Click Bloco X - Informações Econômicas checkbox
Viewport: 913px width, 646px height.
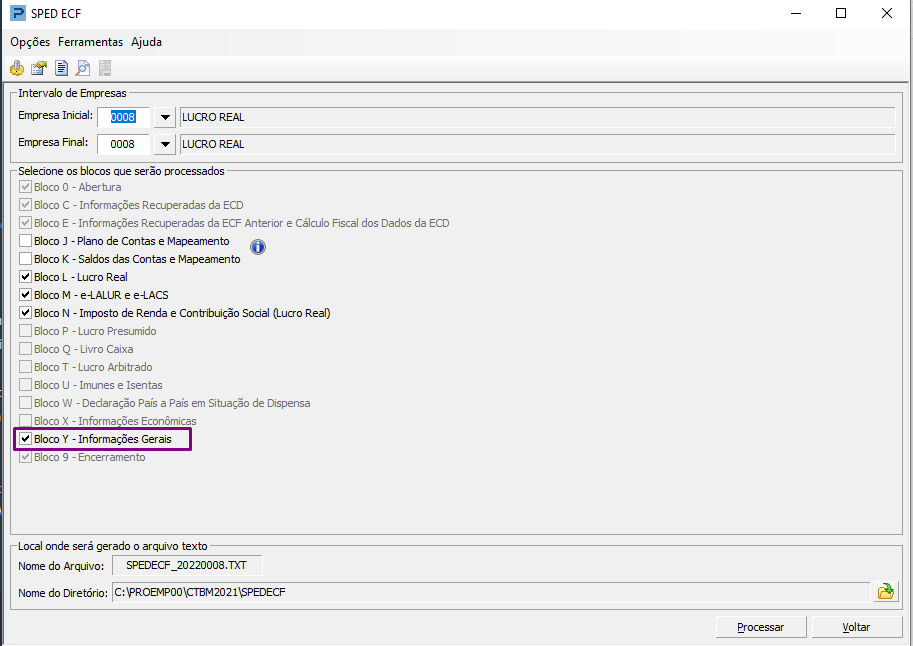26,421
